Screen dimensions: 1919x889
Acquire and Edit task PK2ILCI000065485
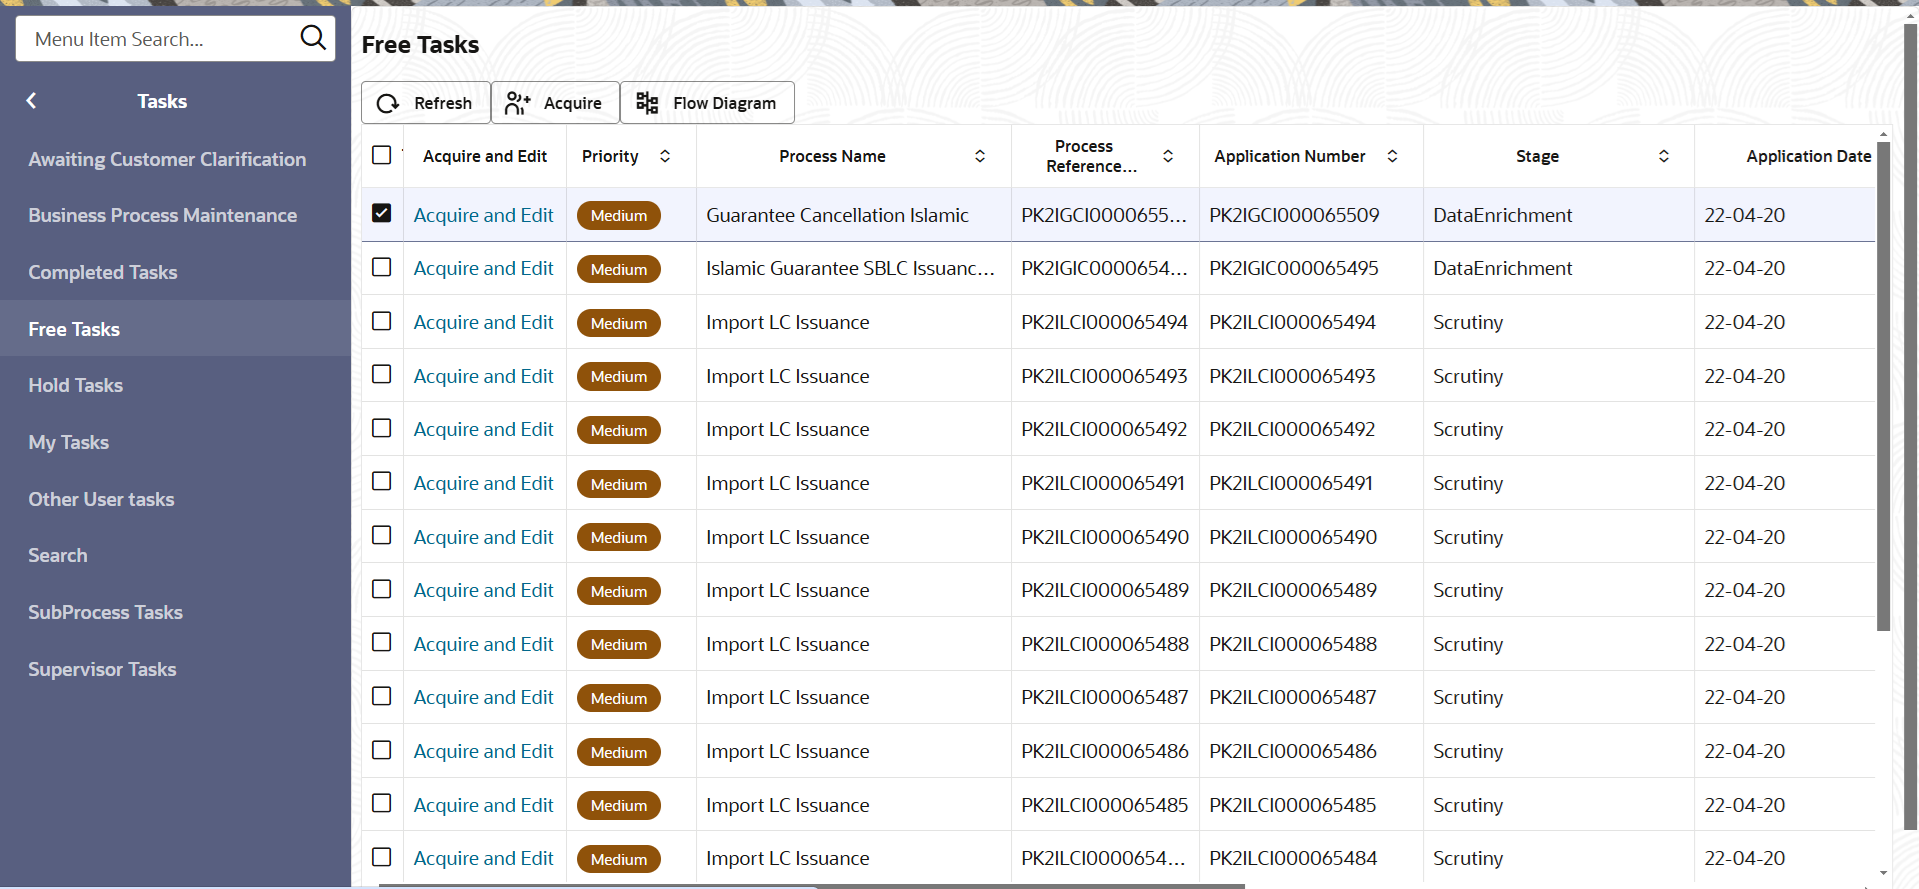point(484,805)
